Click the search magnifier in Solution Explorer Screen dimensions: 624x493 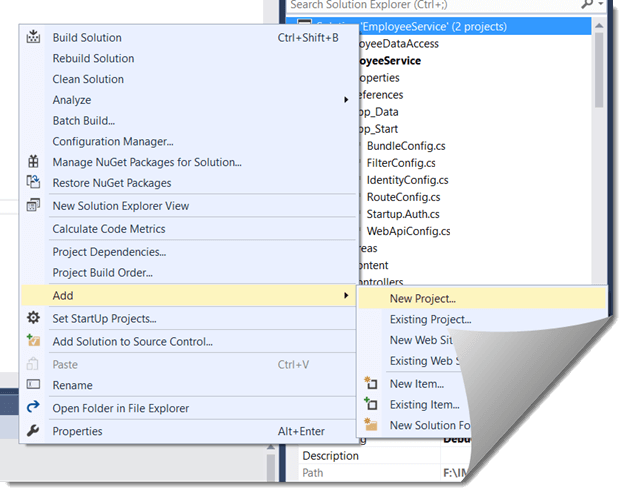click(x=587, y=4)
